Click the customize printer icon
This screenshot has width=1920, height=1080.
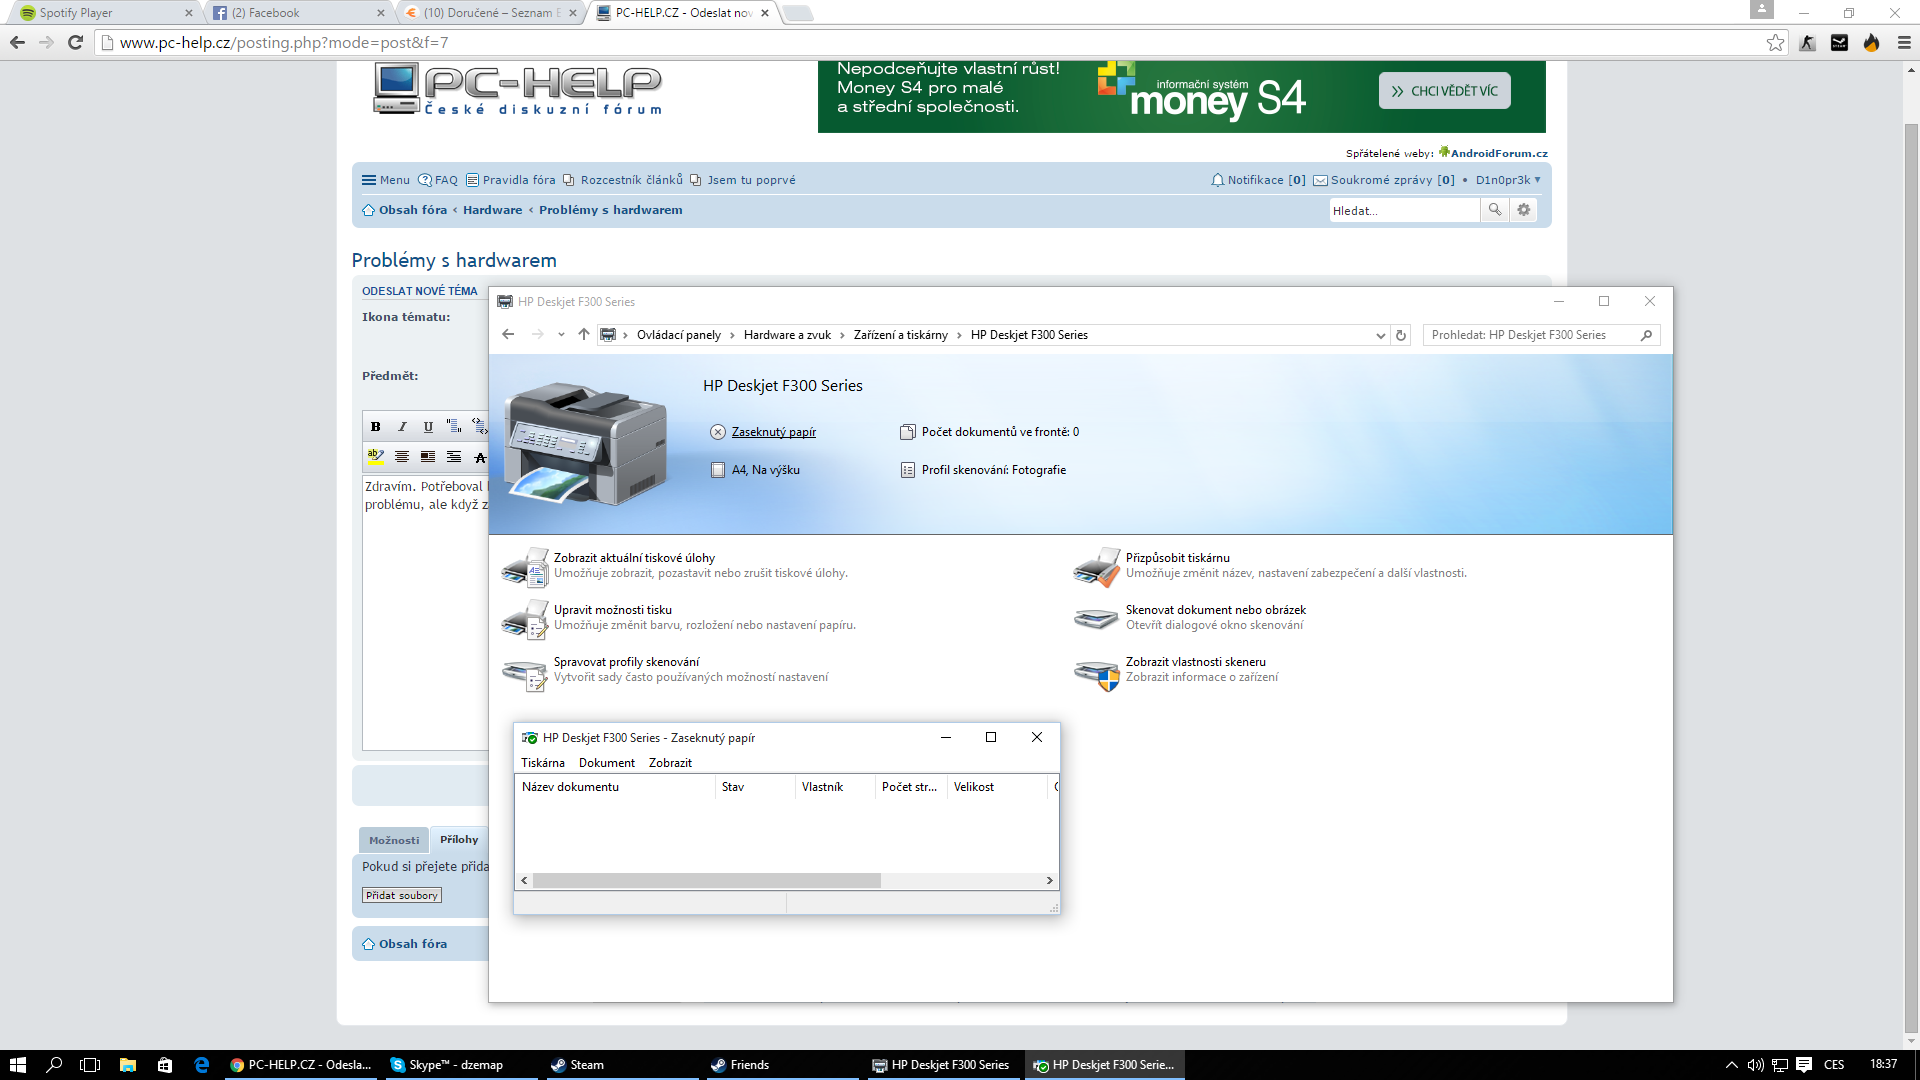[x=1097, y=567]
